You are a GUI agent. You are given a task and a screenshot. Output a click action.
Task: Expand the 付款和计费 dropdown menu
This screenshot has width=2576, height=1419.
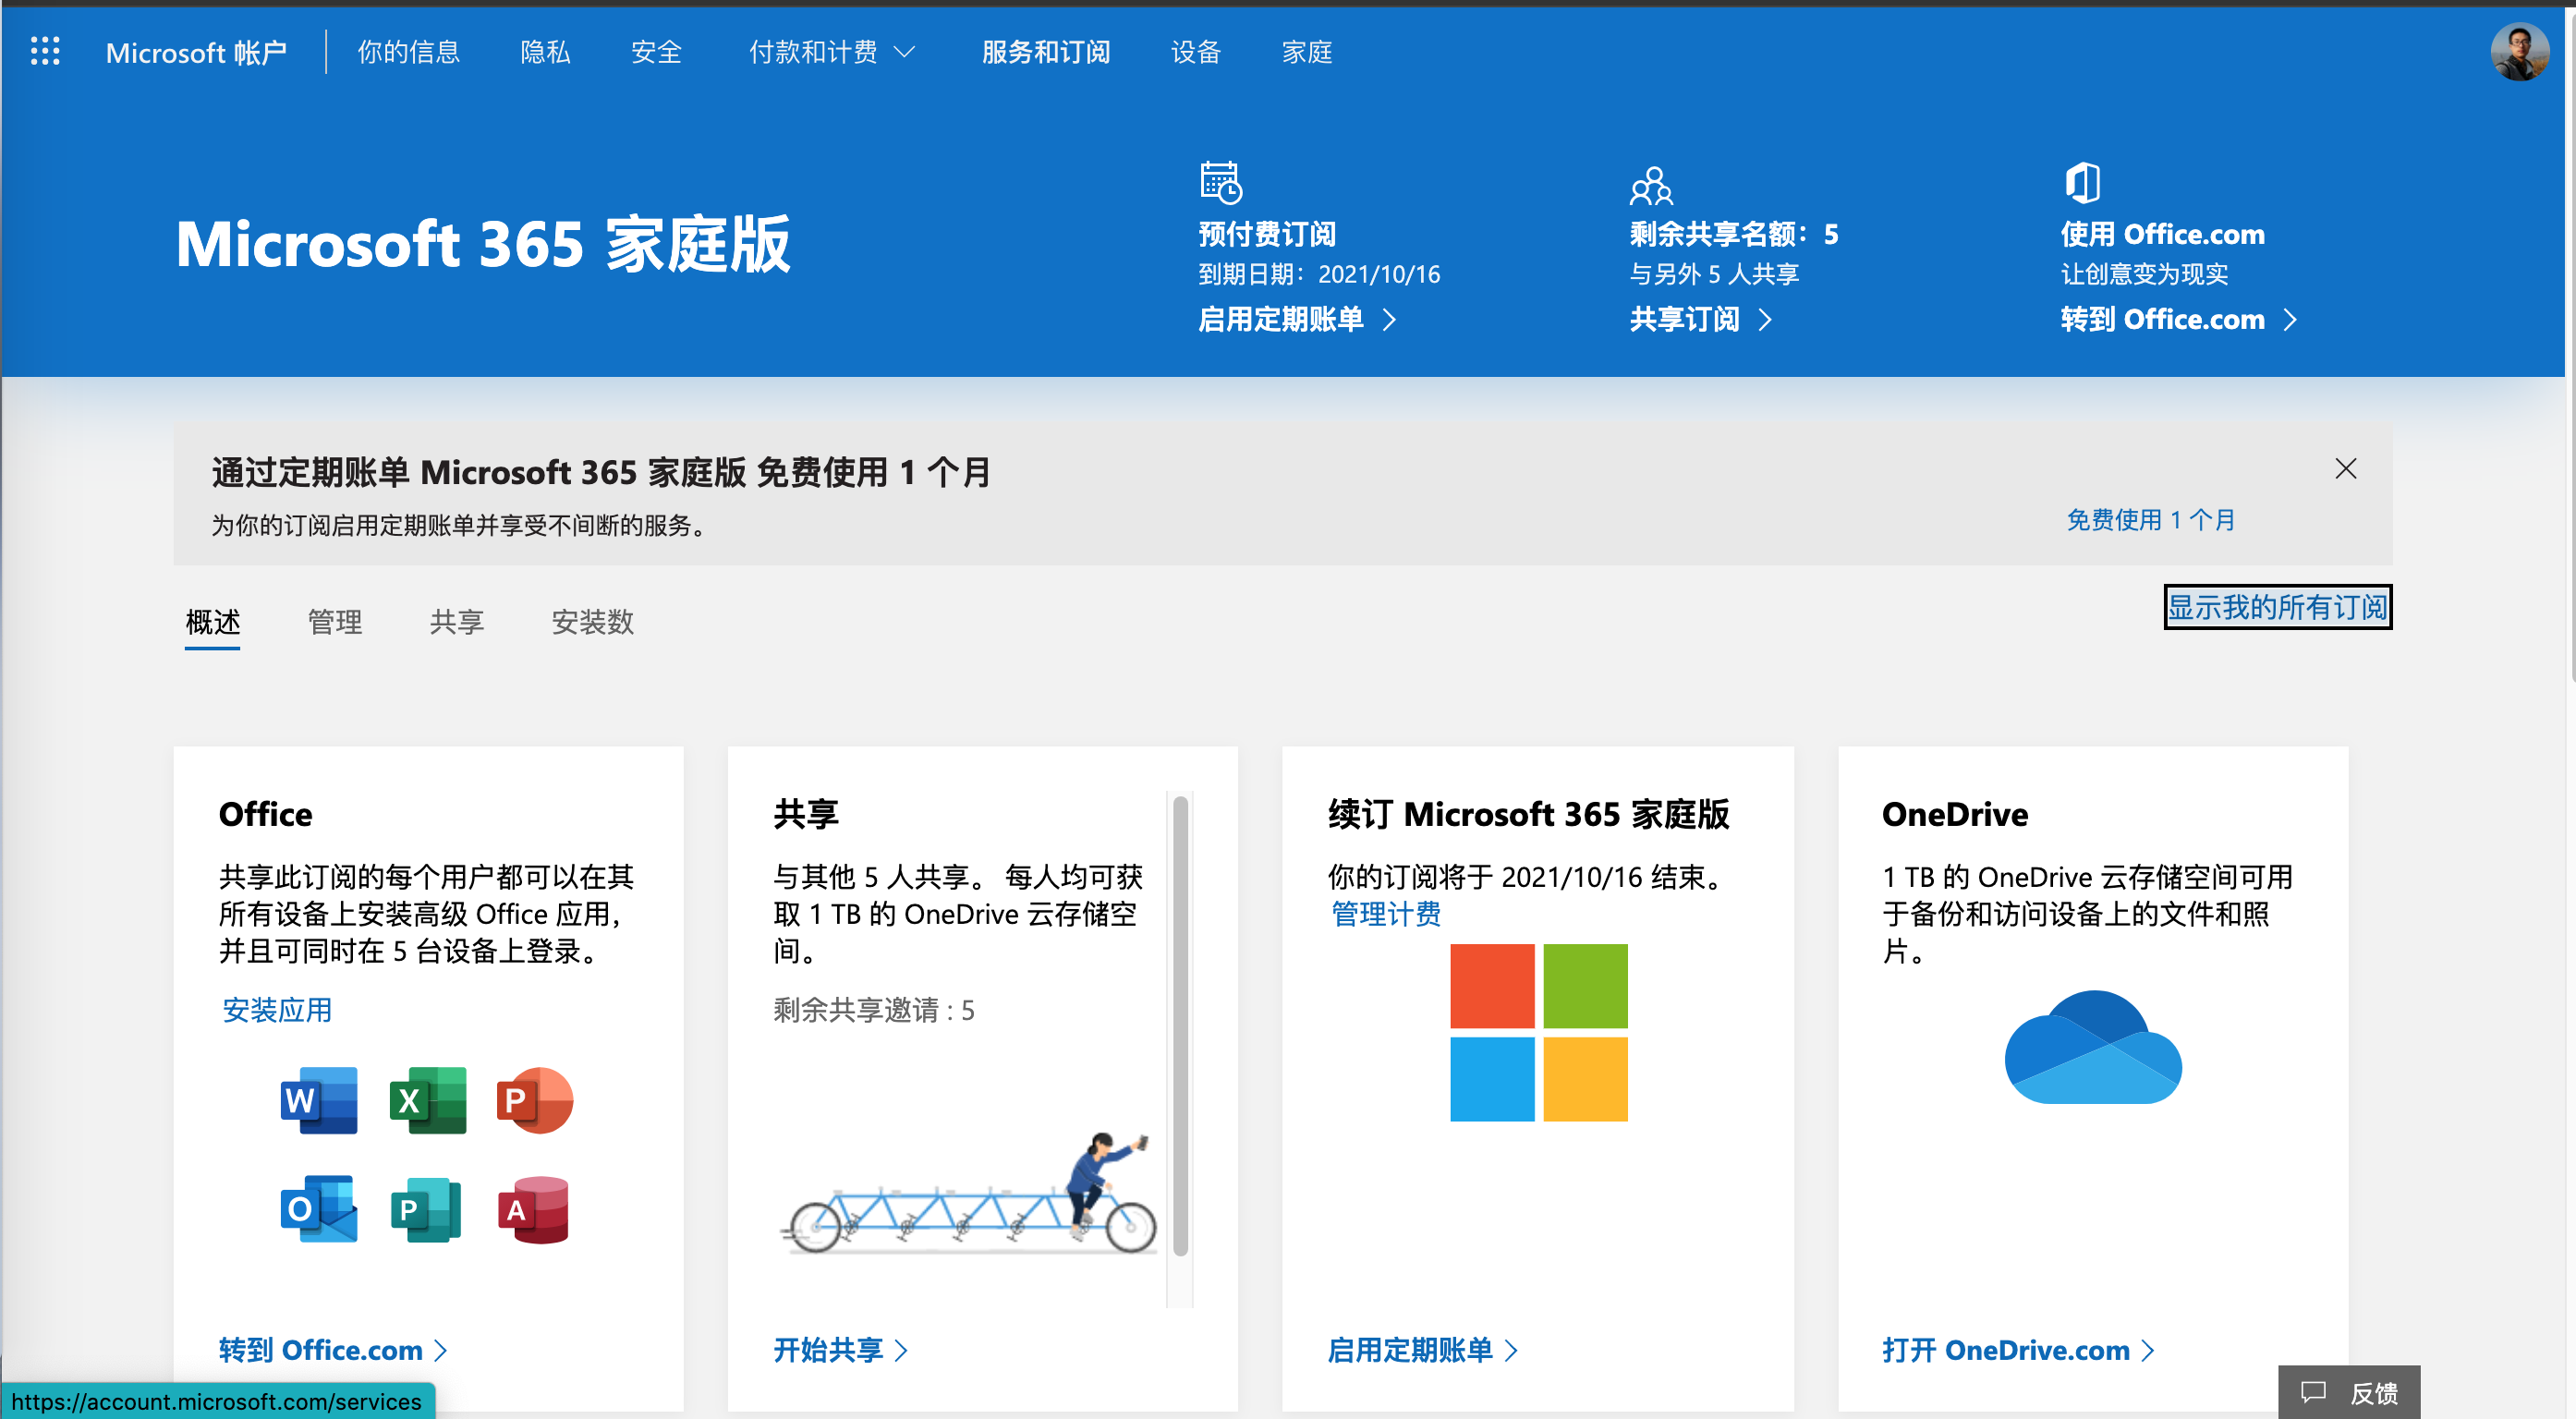click(832, 52)
